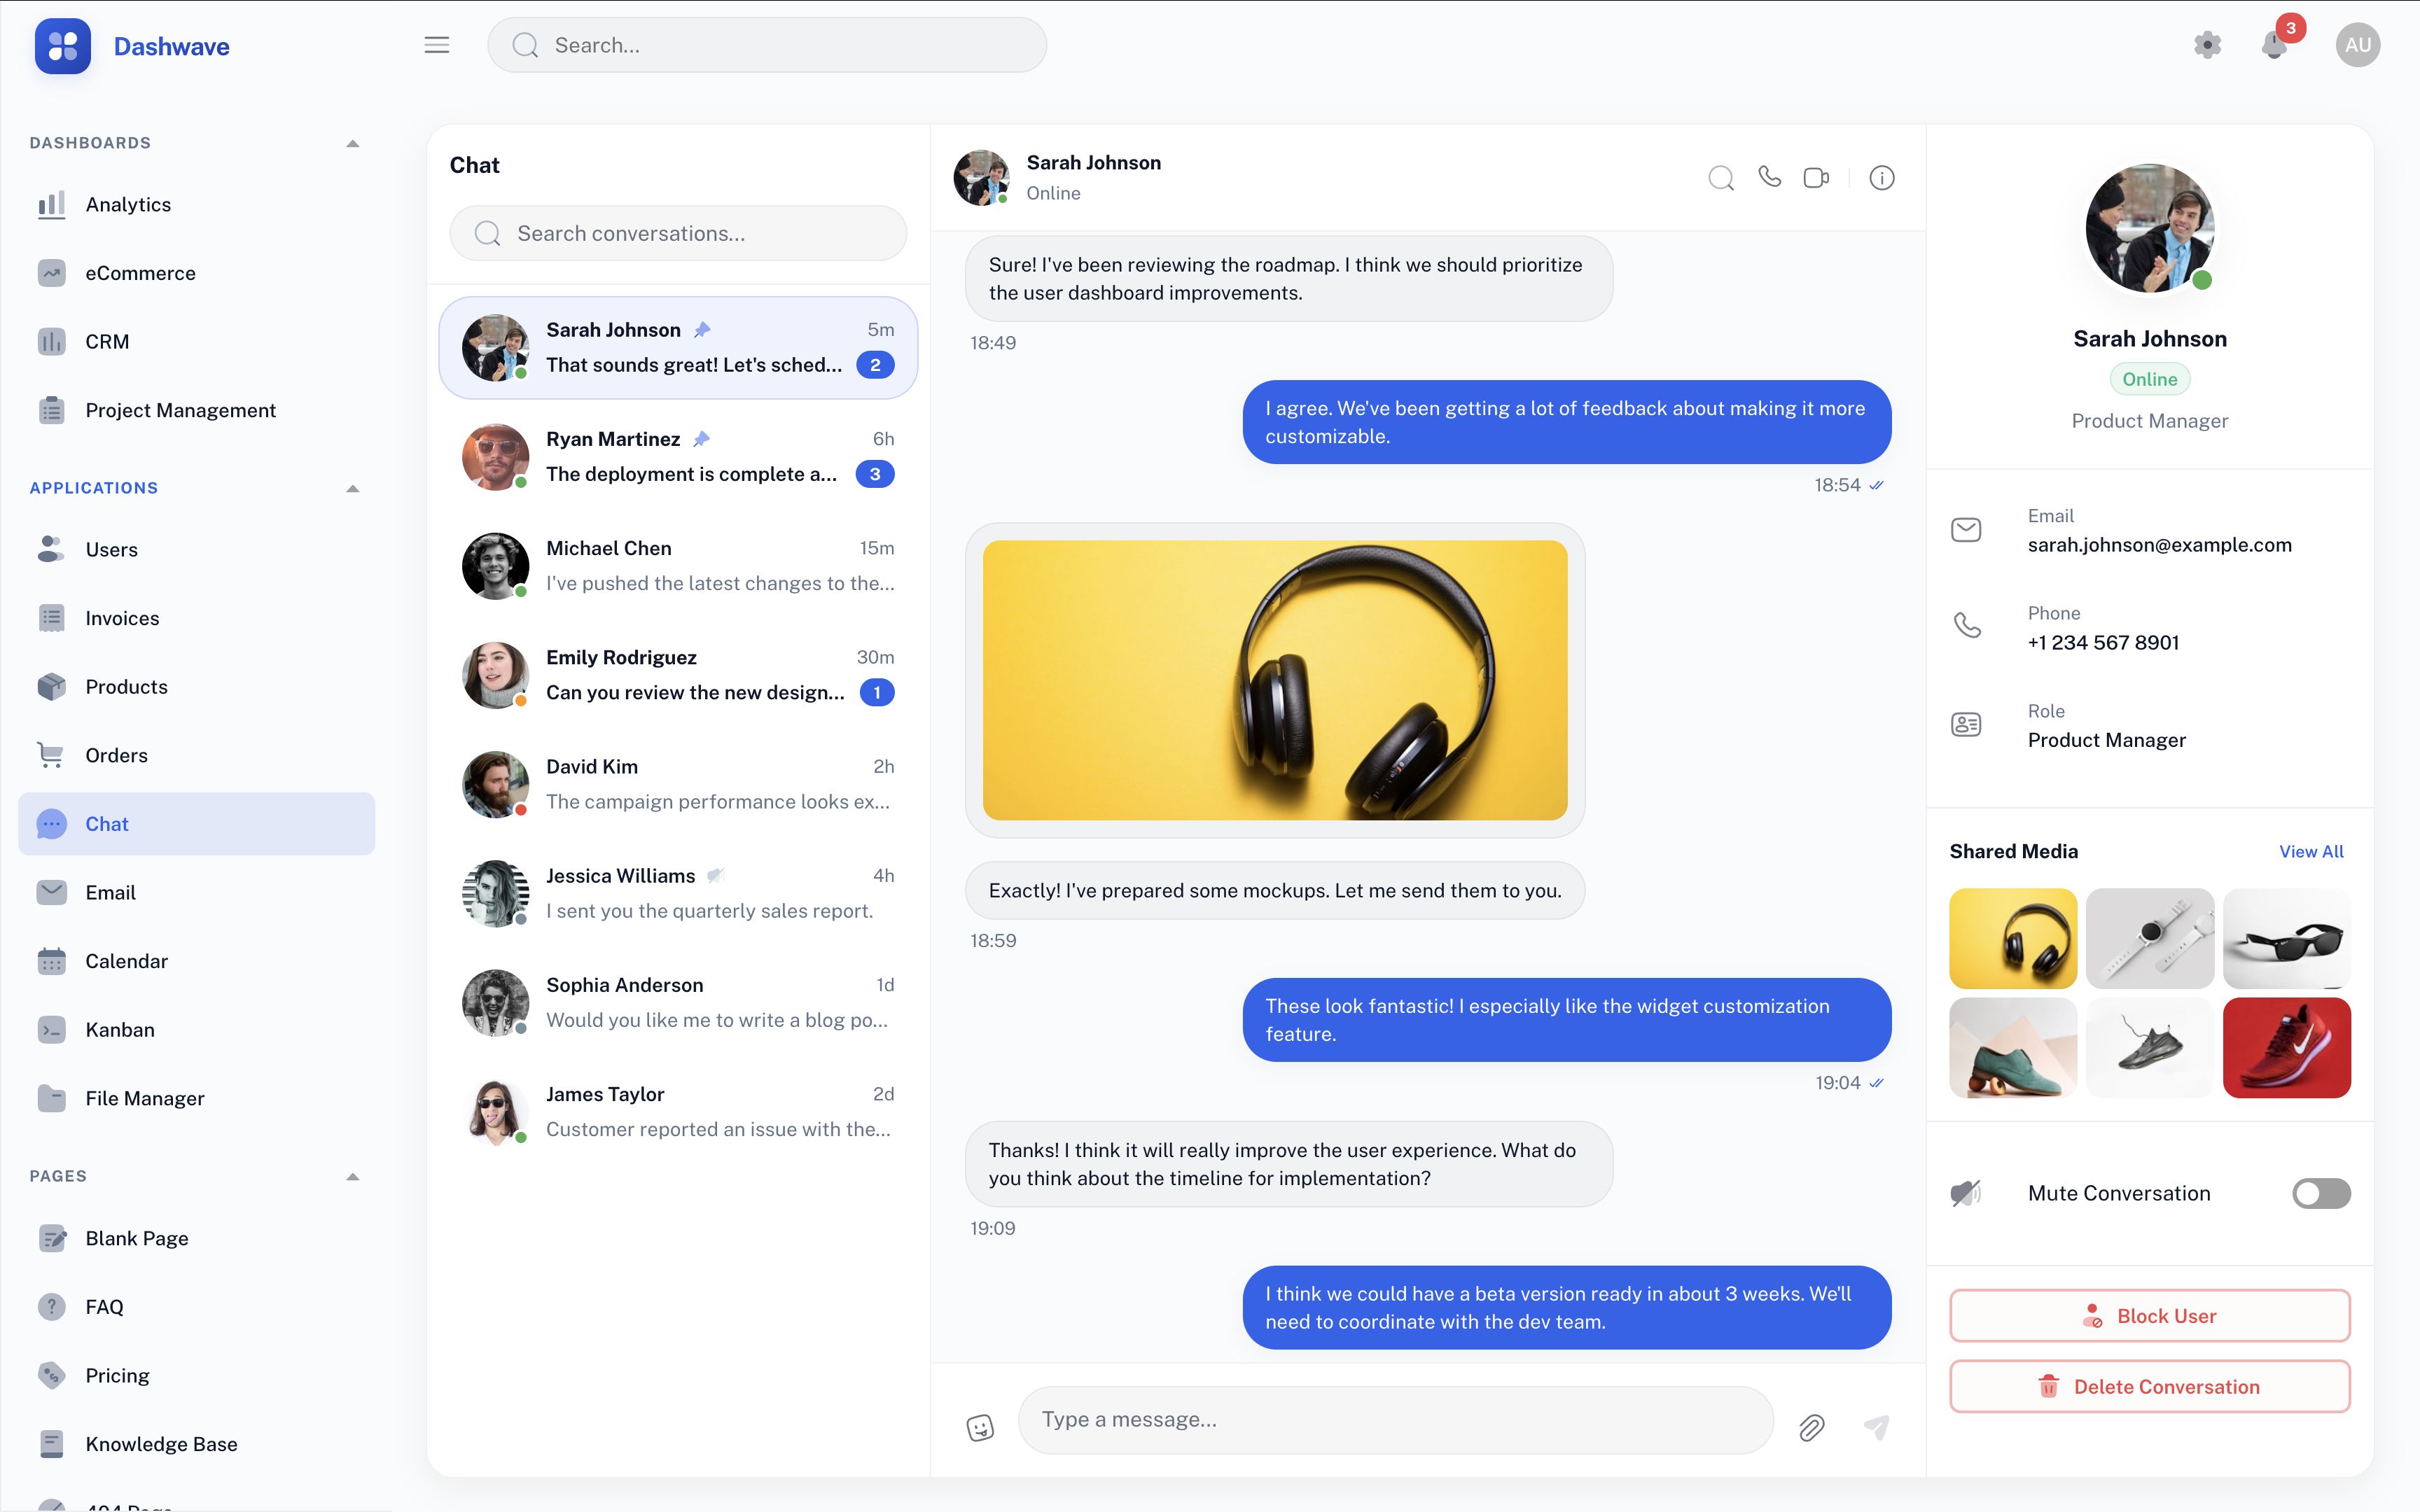Open the red sneaker shared media thumbnail
The height and width of the screenshot is (1512, 2420).
(2286, 1047)
